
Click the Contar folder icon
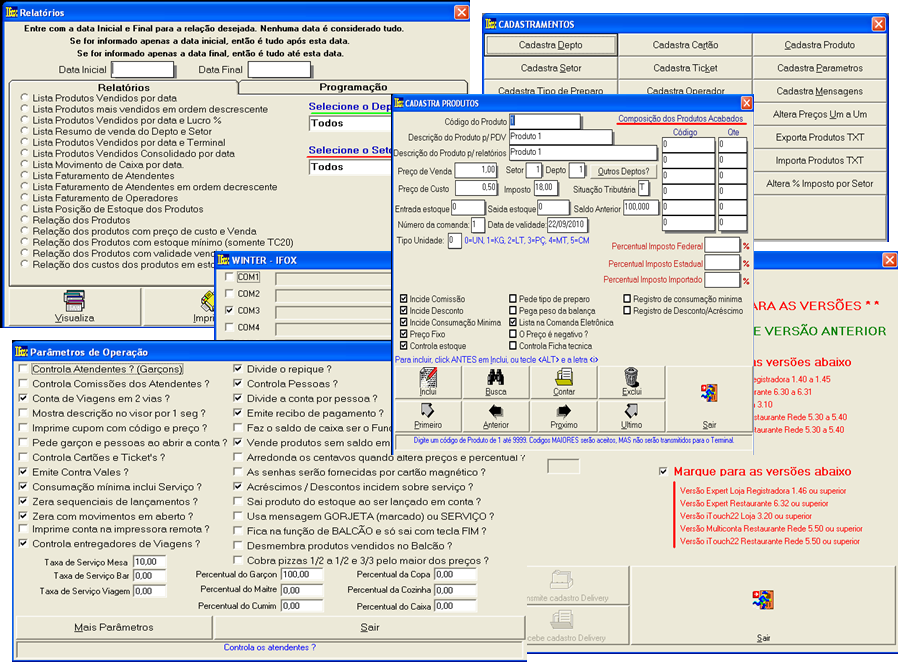pyautogui.click(x=564, y=377)
